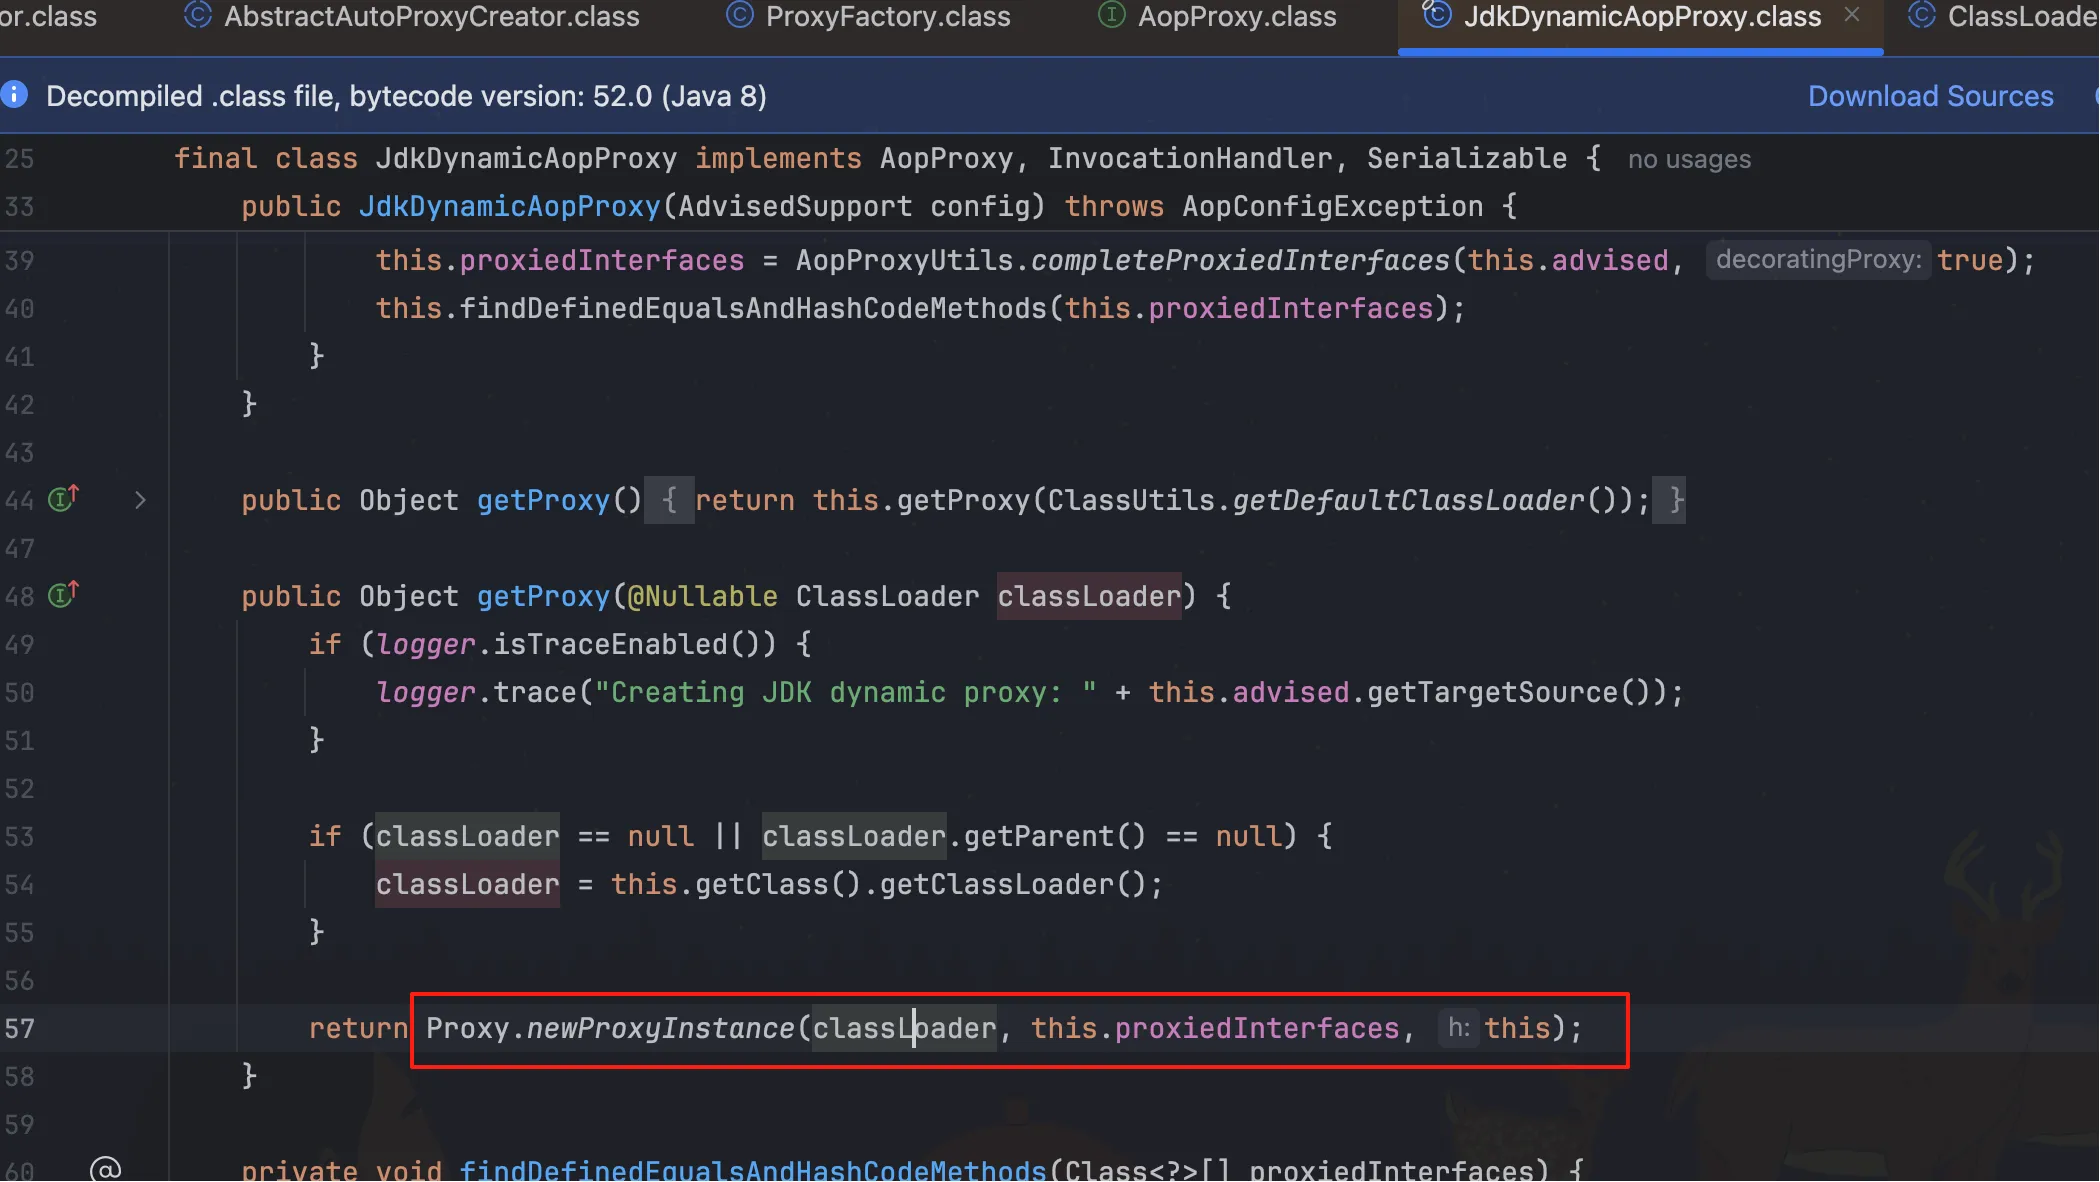This screenshot has width=2100, height=1182.
Task: Click the ProxyFactory.class tab class icon
Action: click(739, 16)
